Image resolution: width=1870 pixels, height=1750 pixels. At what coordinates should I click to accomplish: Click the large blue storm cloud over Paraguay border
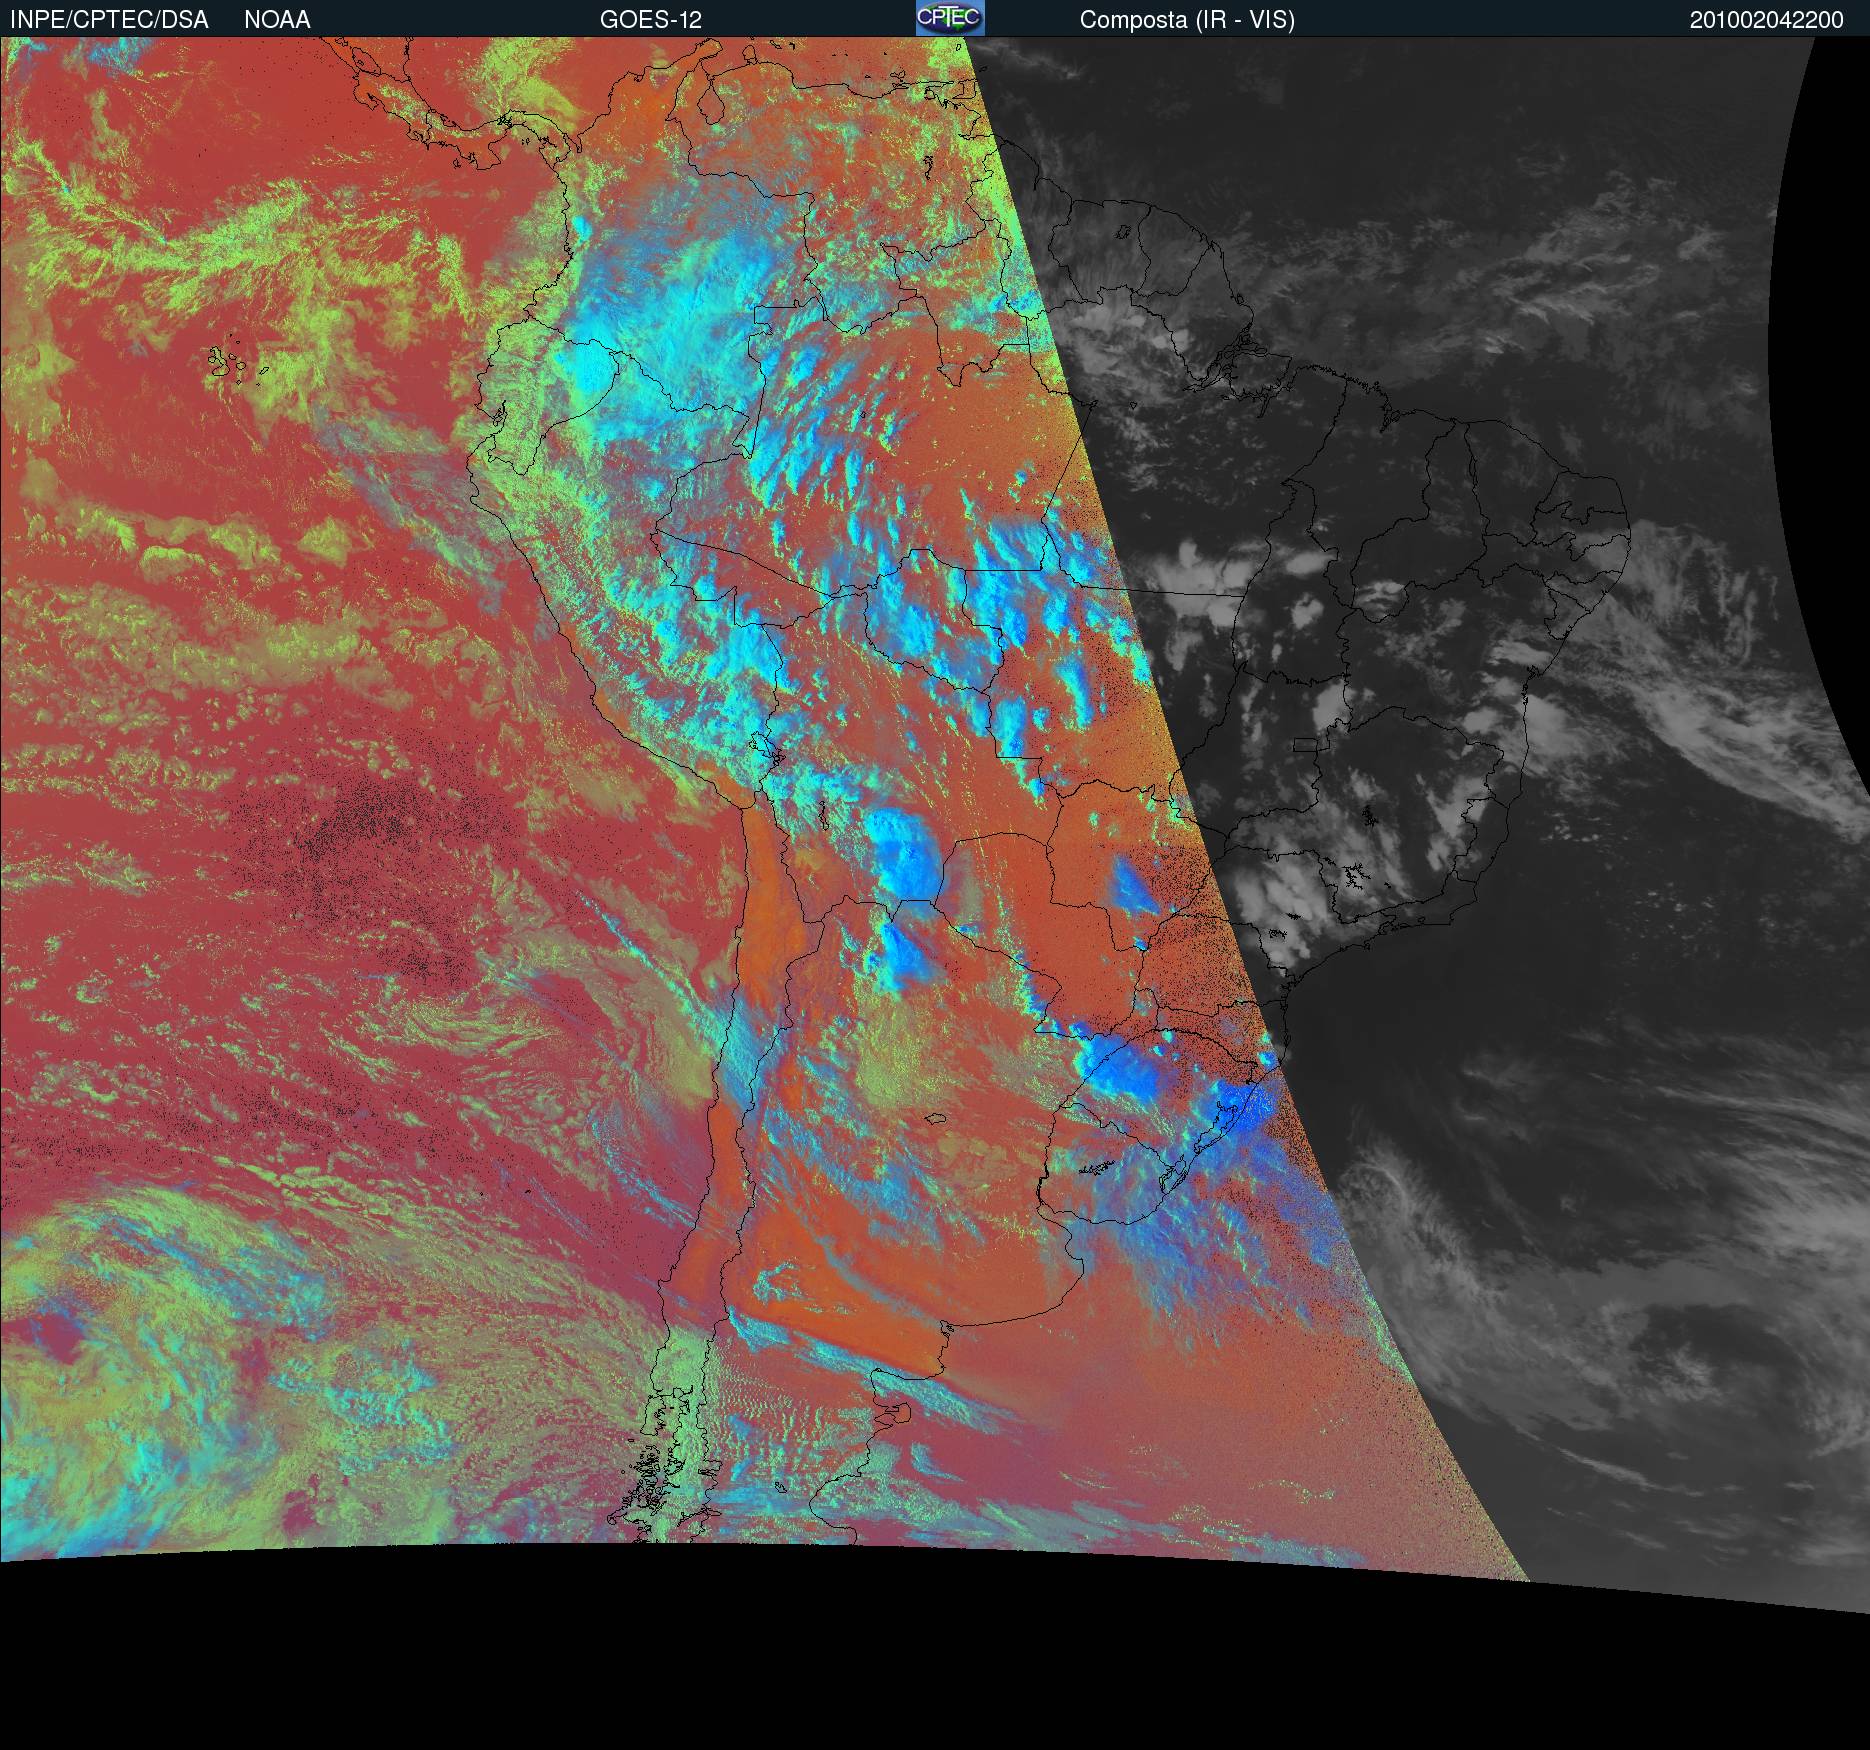(x=903, y=855)
